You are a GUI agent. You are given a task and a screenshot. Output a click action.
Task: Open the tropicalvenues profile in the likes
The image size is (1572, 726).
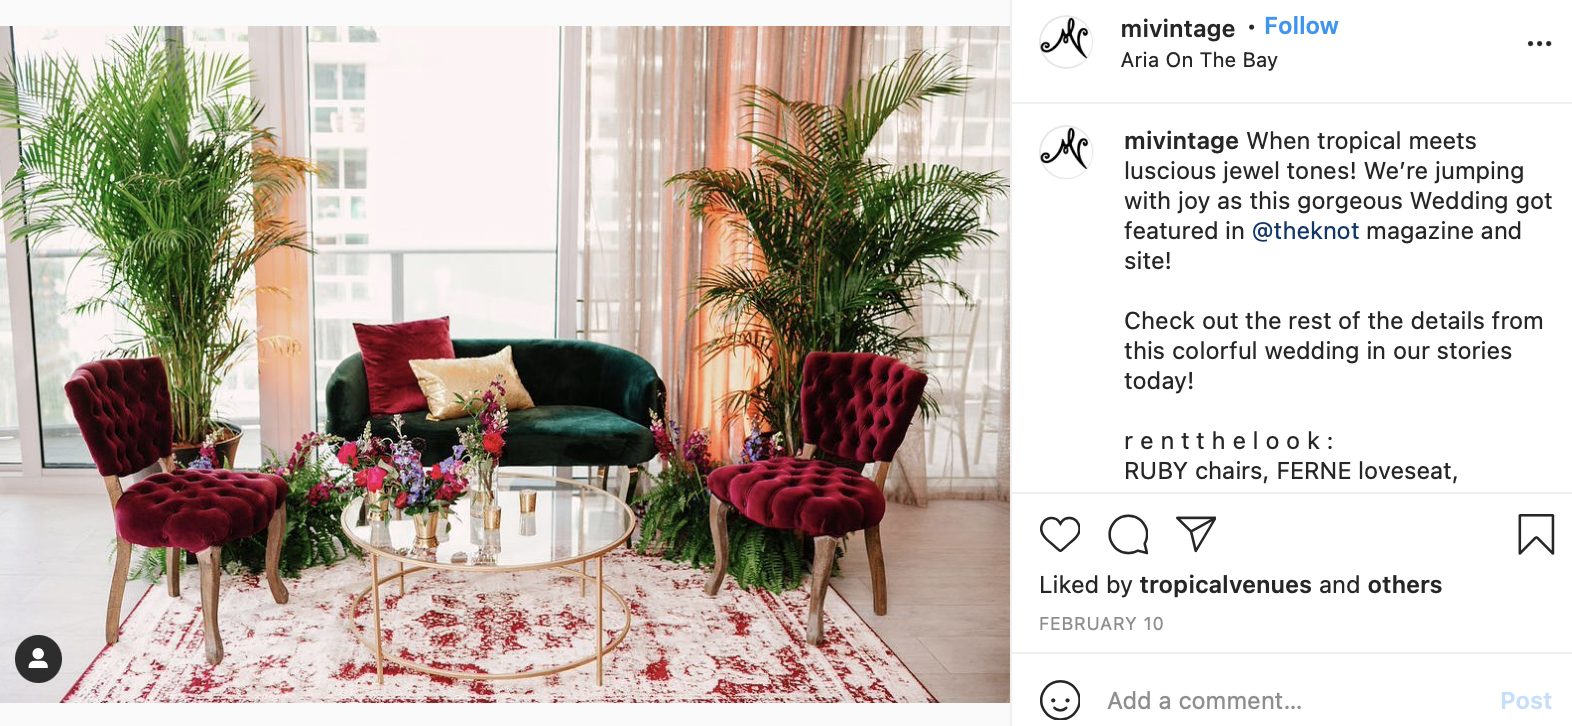click(1226, 585)
